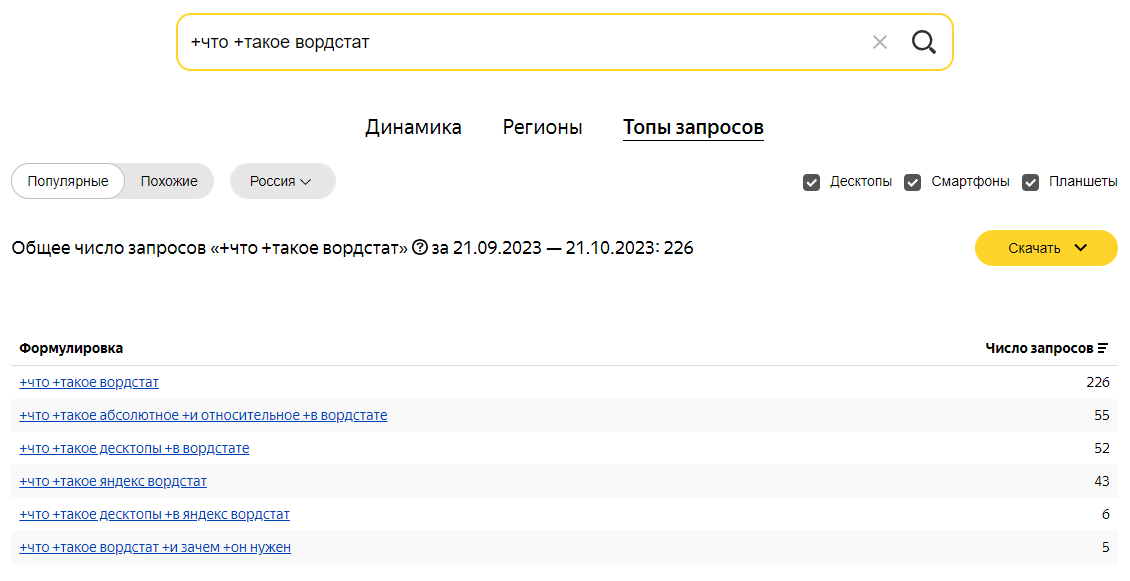This screenshot has height=581, width=1130.
Task: Click the magnifying glass search icon
Action: click(923, 43)
